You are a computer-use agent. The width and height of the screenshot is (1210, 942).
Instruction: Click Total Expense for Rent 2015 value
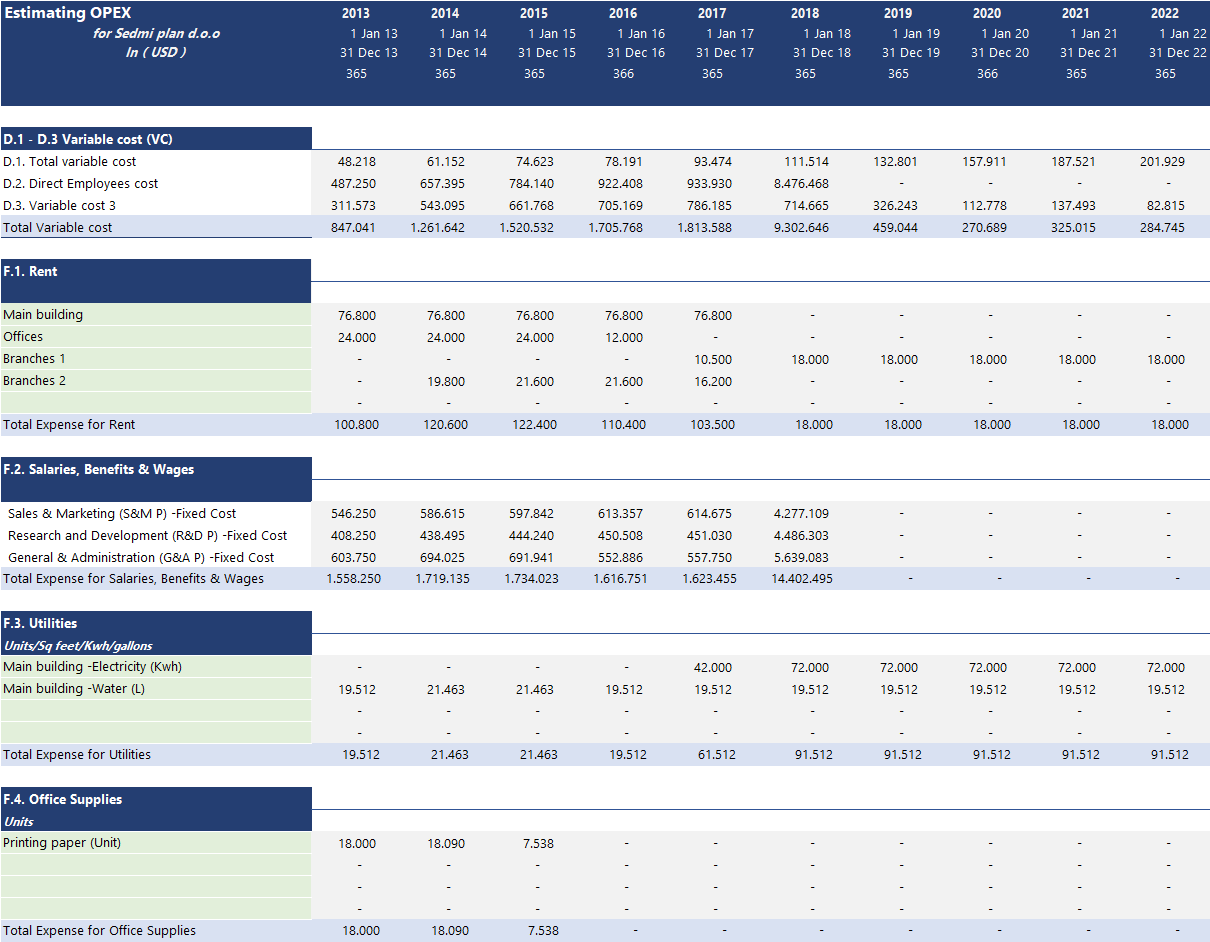point(538,425)
